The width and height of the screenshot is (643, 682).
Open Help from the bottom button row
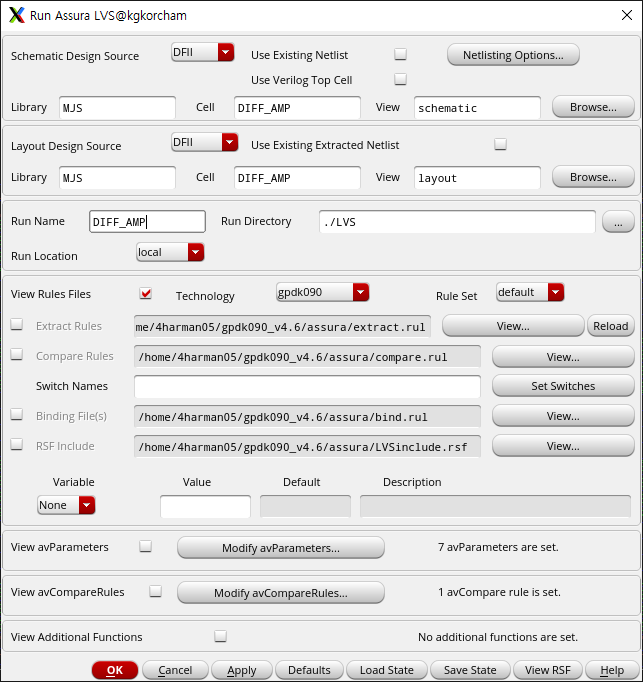[612, 670]
